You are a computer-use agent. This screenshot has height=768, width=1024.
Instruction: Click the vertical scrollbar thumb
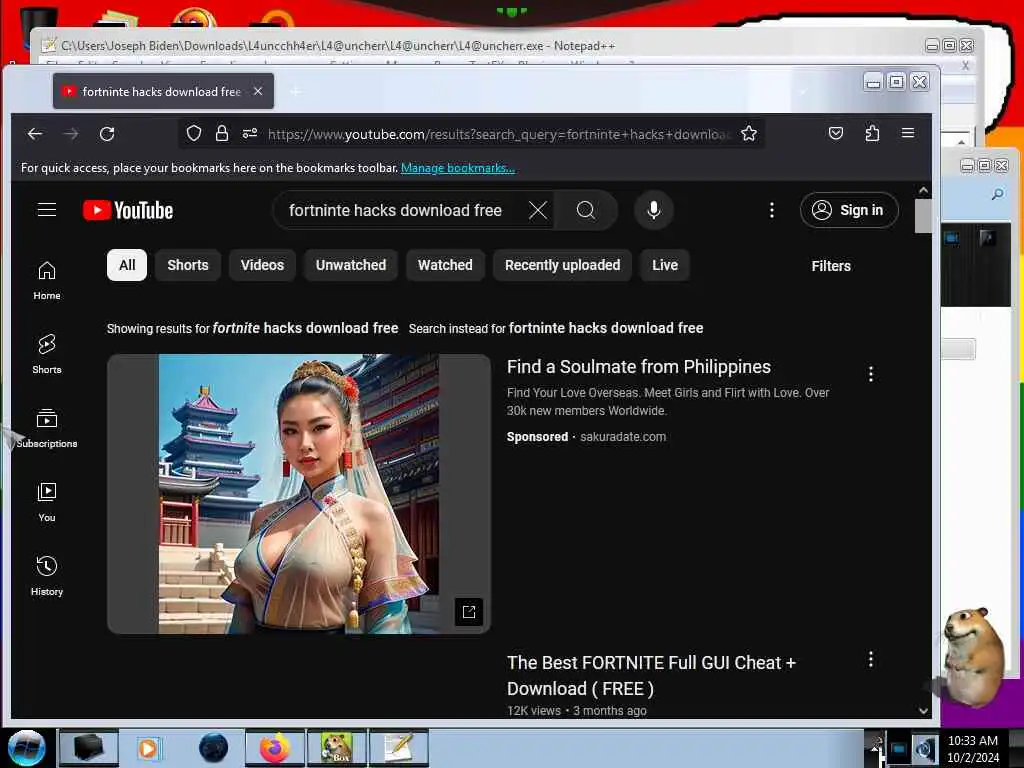(x=923, y=216)
